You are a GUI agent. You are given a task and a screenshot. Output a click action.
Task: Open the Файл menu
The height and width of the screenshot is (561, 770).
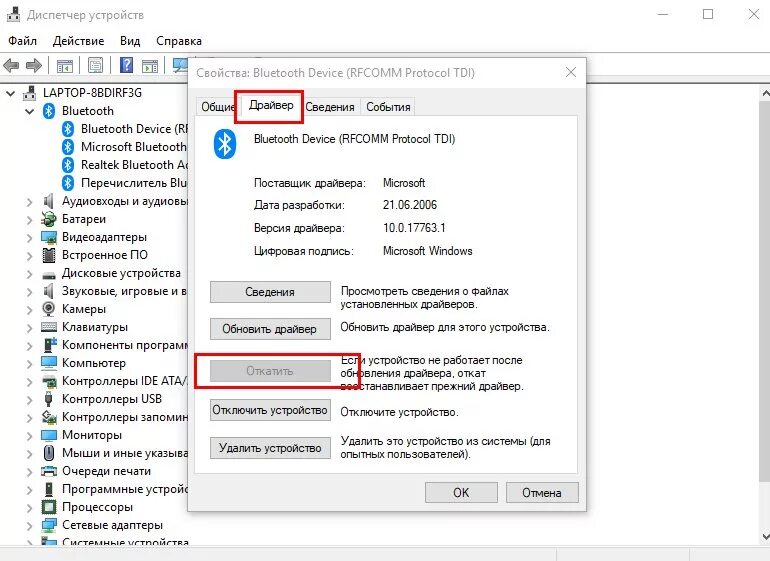(22, 41)
